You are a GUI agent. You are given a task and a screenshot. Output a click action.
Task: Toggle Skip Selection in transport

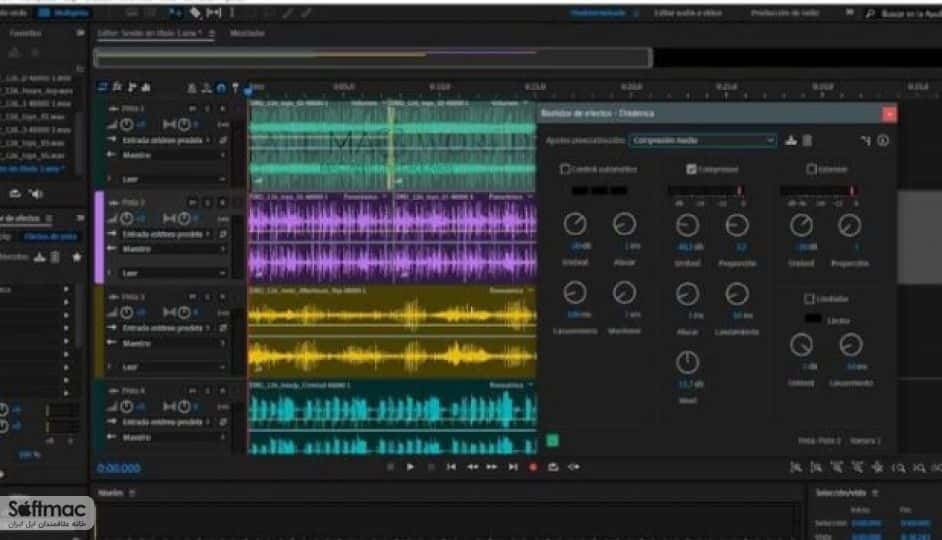[574, 467]
